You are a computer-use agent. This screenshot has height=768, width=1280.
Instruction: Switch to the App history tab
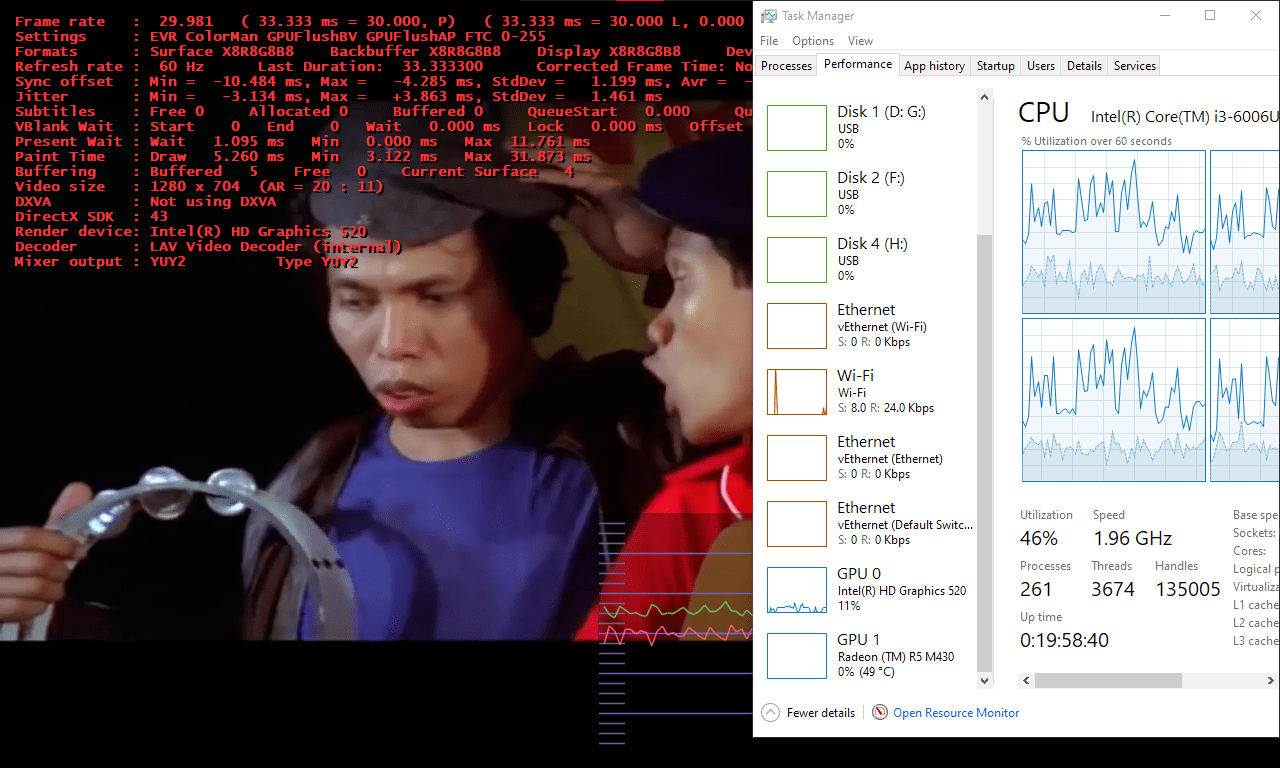pos(934,65)
